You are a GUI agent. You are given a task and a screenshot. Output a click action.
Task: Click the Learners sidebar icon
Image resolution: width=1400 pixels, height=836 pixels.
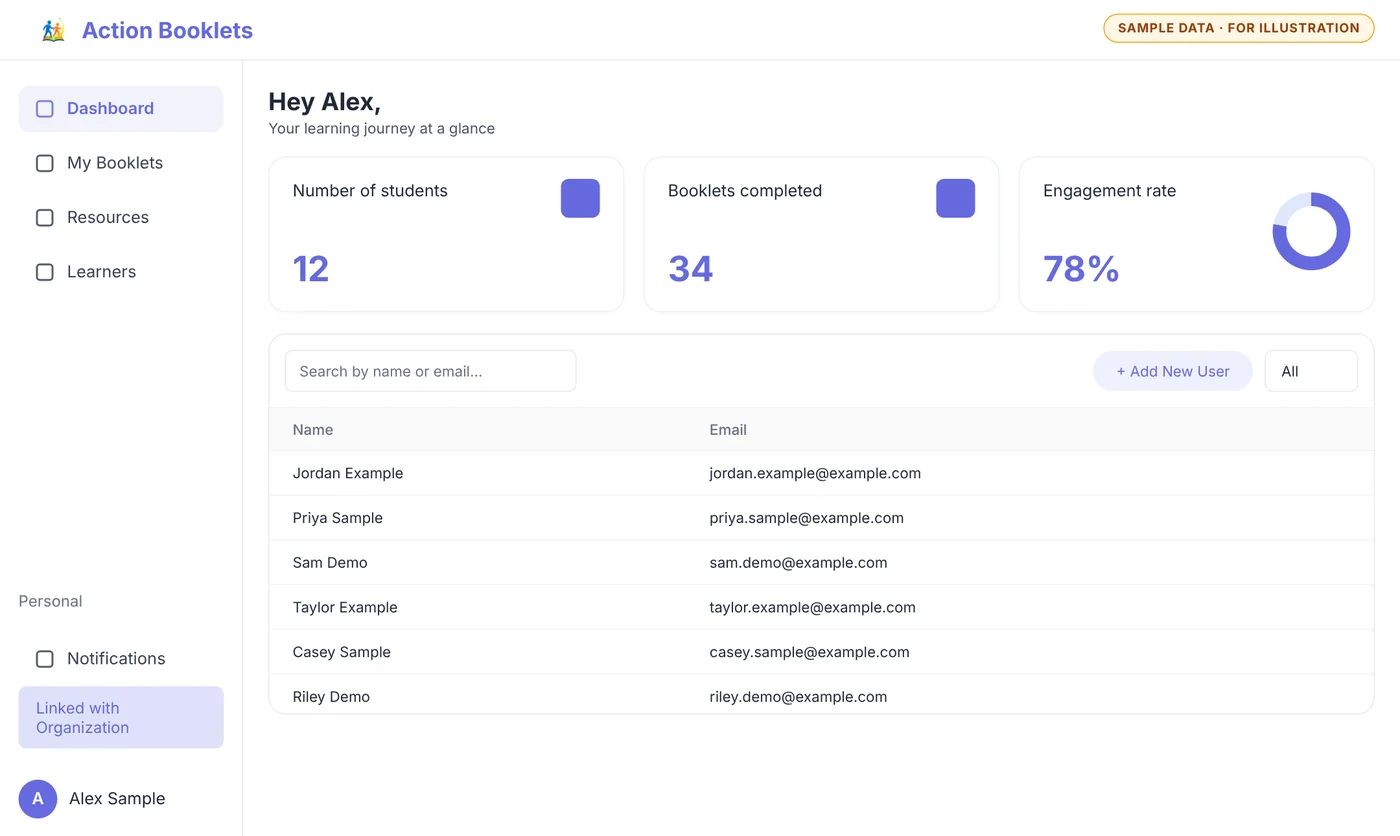pos(45,272)
